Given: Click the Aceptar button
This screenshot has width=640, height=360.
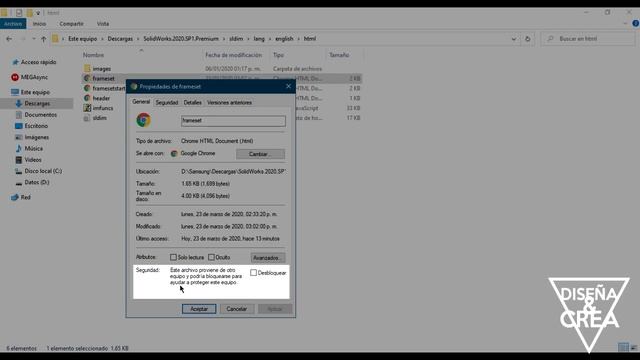Looking at the screenshot, I should pyautogui.click(x=199, y=309).
